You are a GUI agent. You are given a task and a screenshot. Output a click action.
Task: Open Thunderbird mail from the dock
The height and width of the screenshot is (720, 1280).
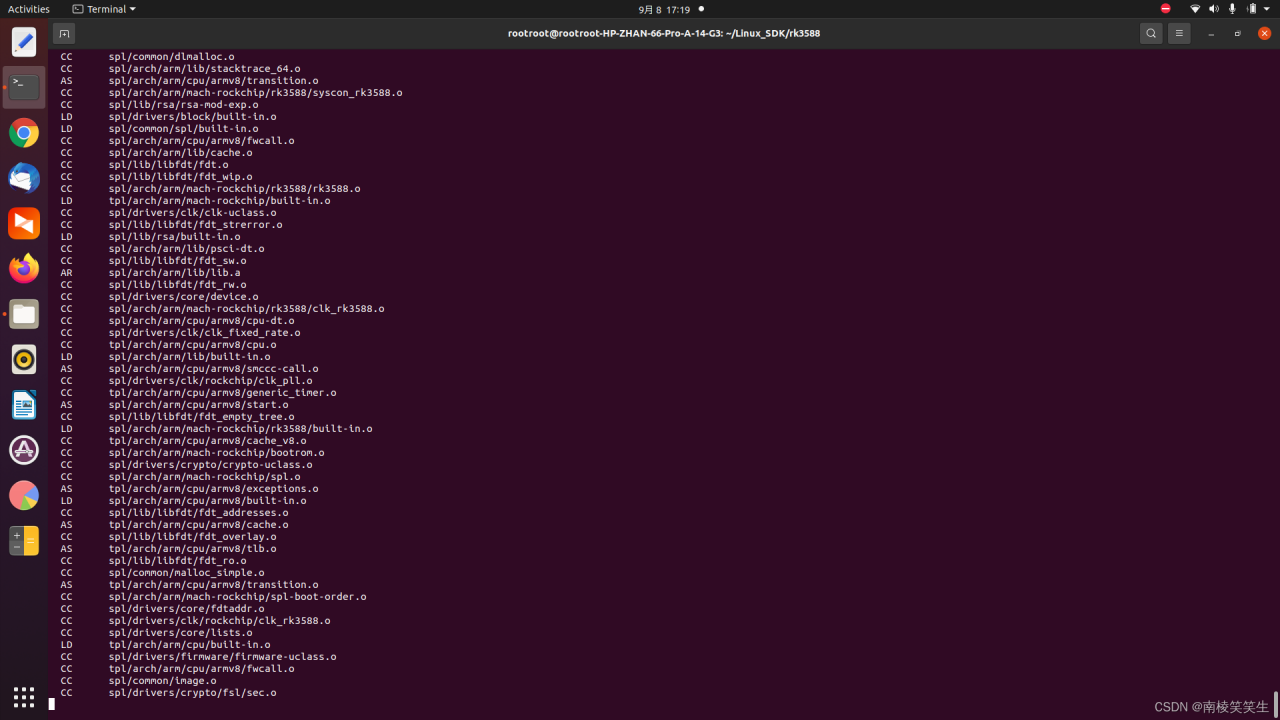point(24,178)
